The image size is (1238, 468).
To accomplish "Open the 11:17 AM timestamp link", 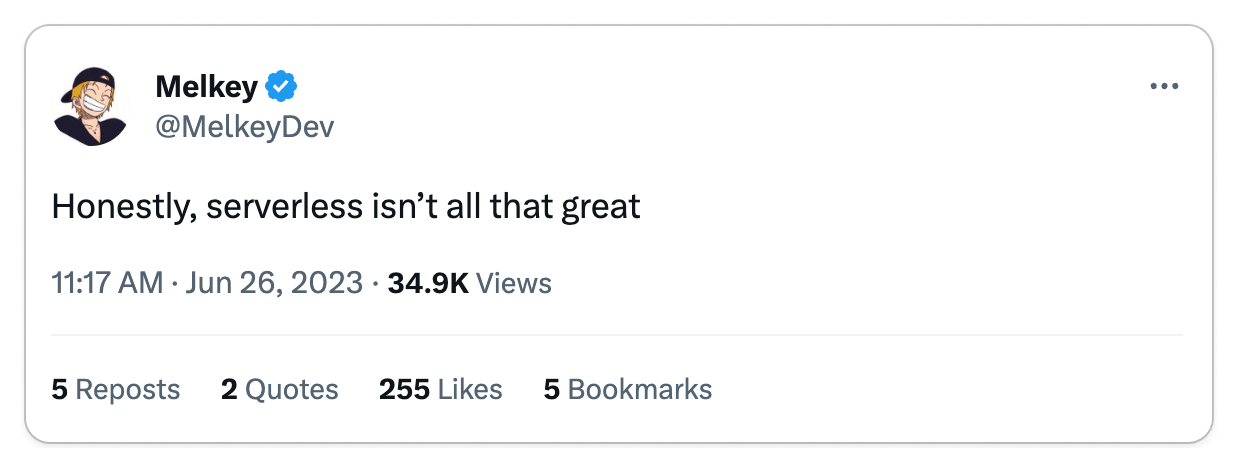I will (107, 283).
